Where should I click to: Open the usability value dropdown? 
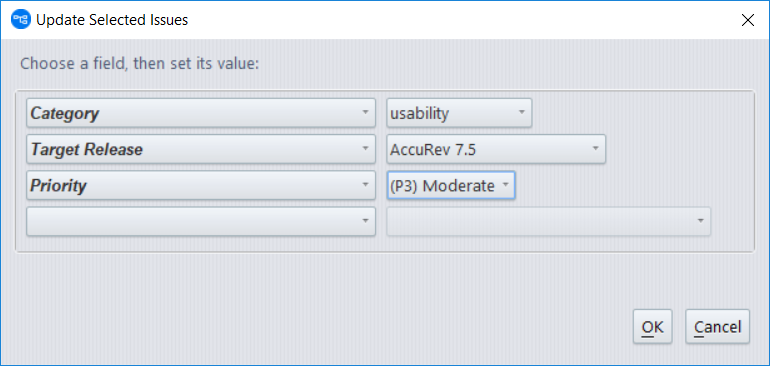(x=459, y=113)
